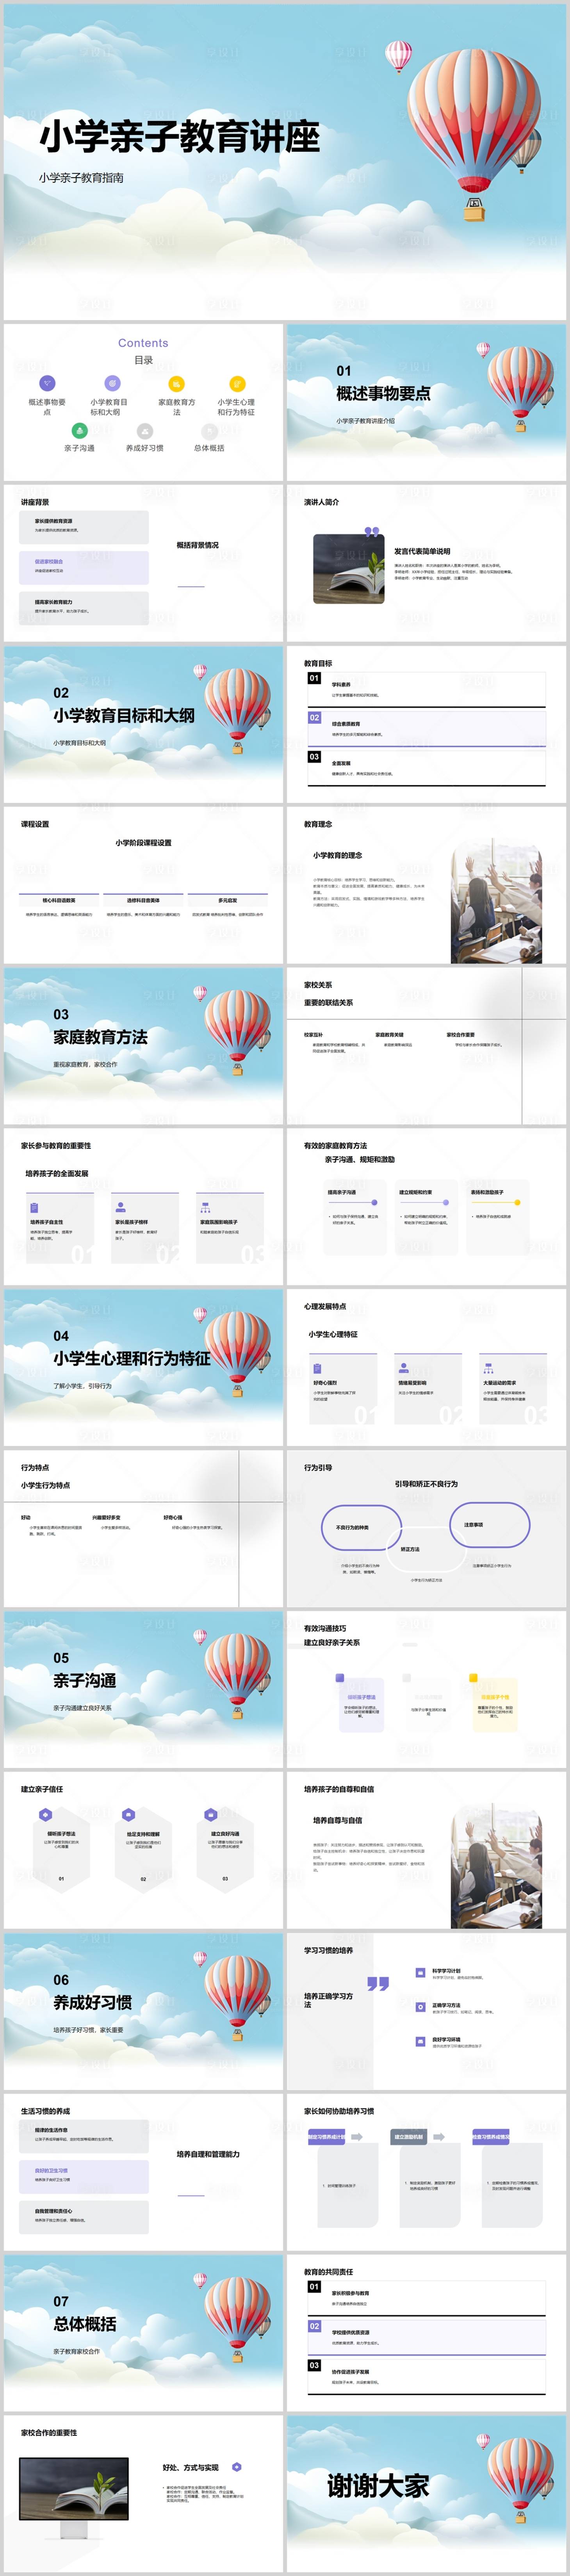Click the purple icon beside 科学学习计划
This screenshot has height=2576, width=570.
(420, 1973)
